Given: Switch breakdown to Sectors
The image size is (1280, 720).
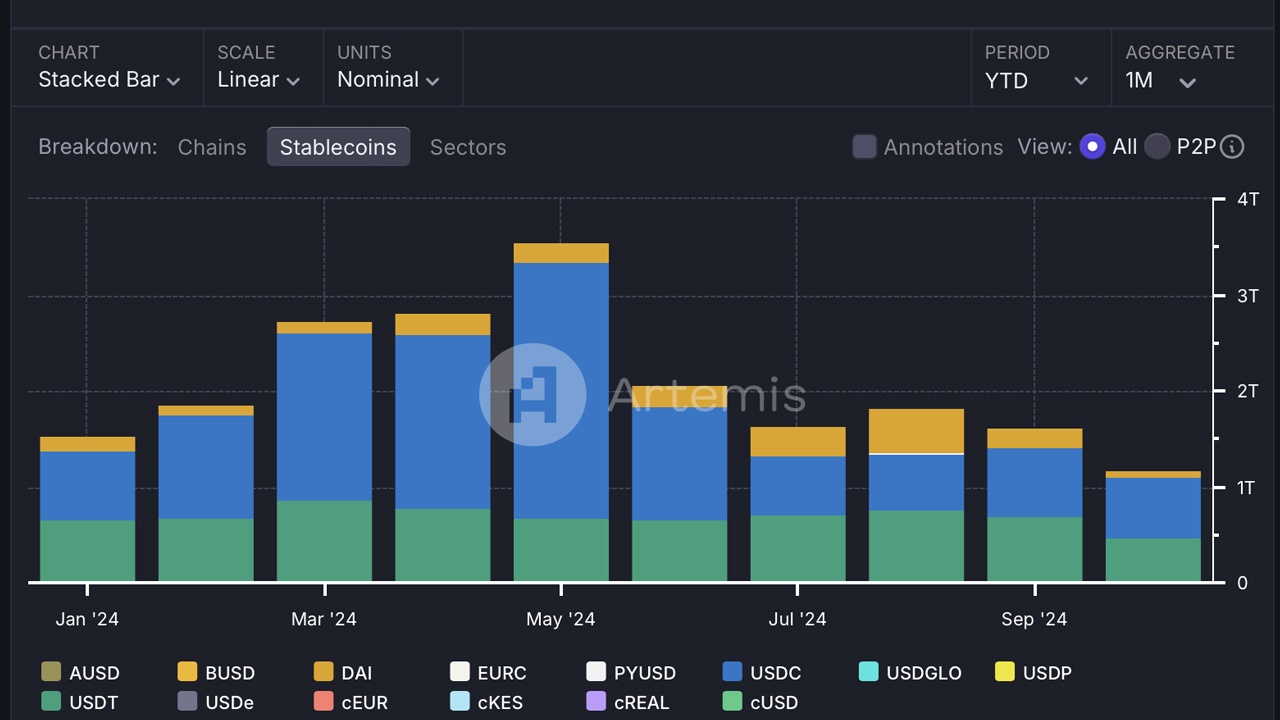Looking at the screenshot, I should tap(468, 147).
